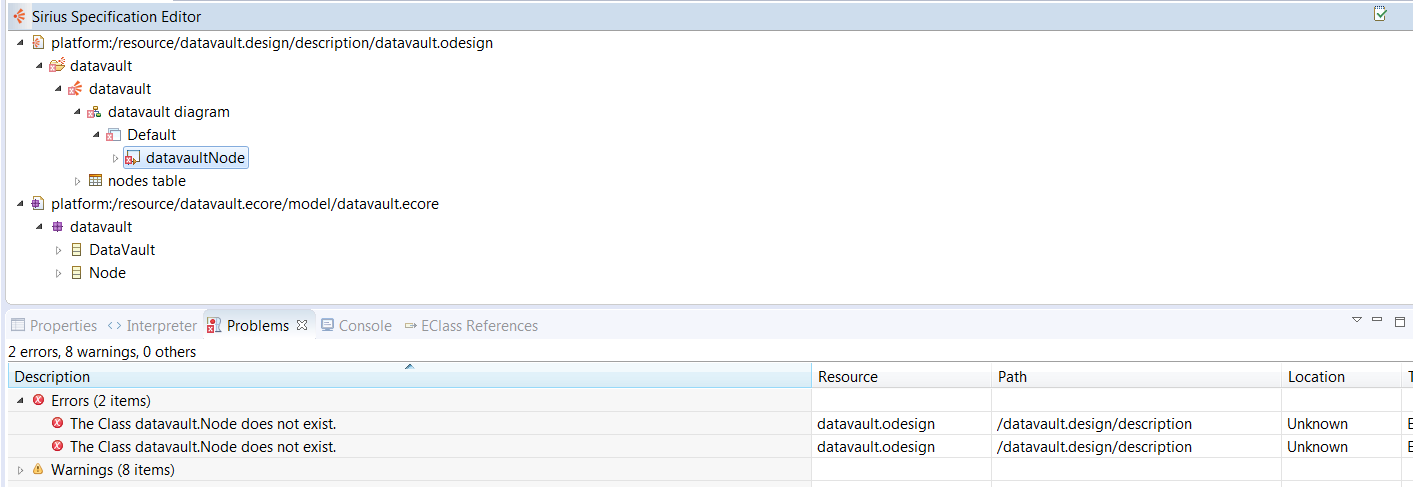Click the Sirius Specification Editor logo icon
Image resolution: width=1413 pixels, height=487 pixels.
[19, 16]
